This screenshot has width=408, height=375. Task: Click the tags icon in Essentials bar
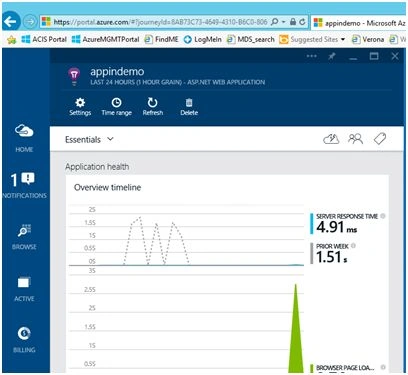click(380, 139)
